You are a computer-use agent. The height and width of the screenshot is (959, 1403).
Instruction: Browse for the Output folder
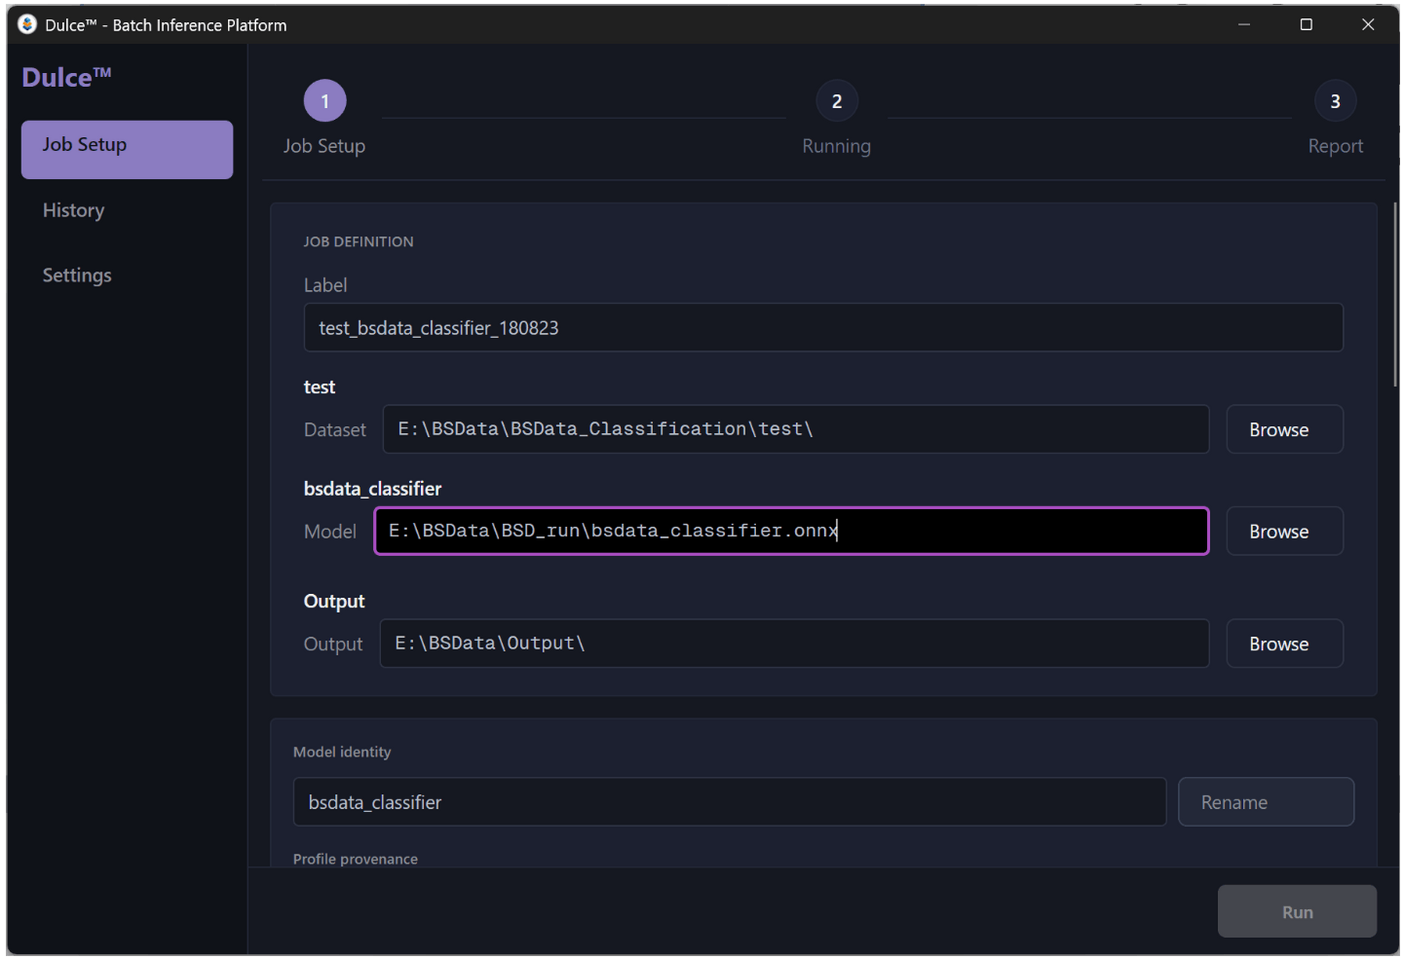[x=1284, y=643]
